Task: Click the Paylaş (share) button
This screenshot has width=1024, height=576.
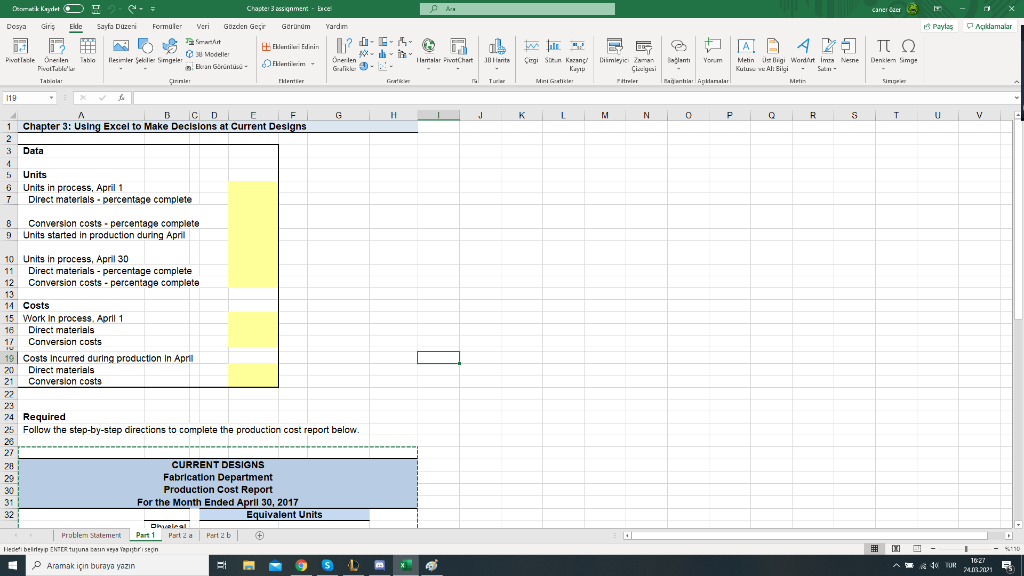Action: tap(938, 27)
